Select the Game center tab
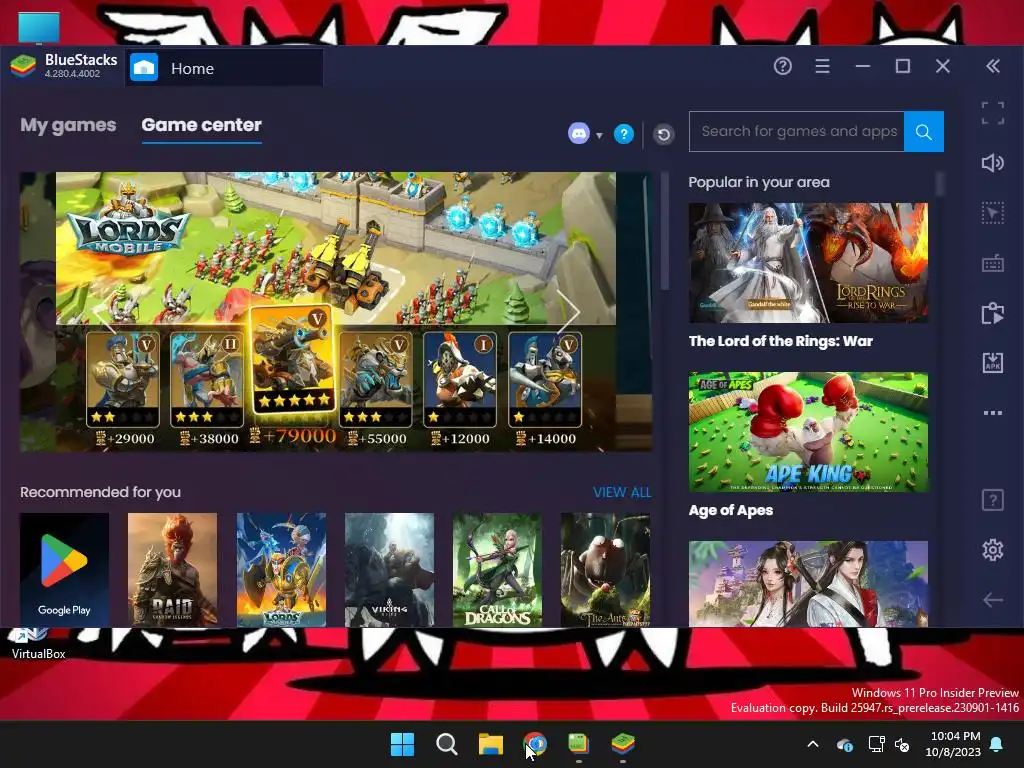 (x=201, y=125)
